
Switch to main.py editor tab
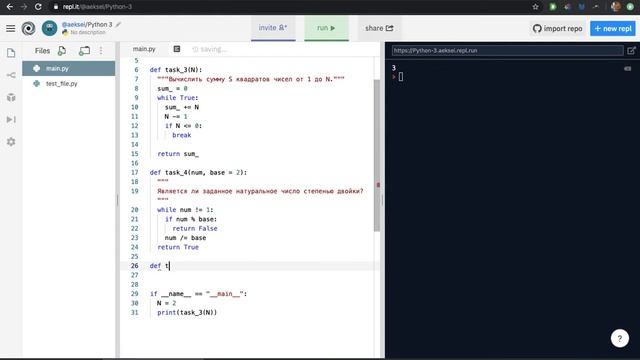pos(144,49)
